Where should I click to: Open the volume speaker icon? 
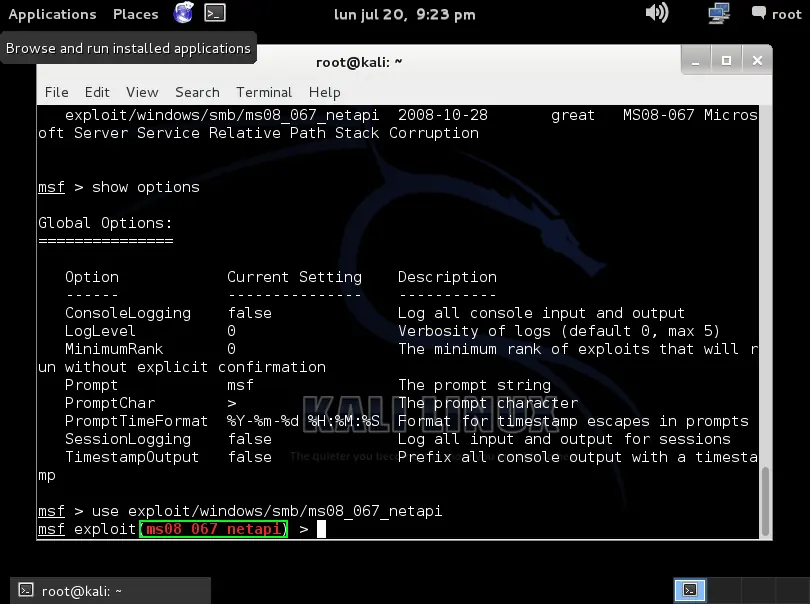click(657, 12)
